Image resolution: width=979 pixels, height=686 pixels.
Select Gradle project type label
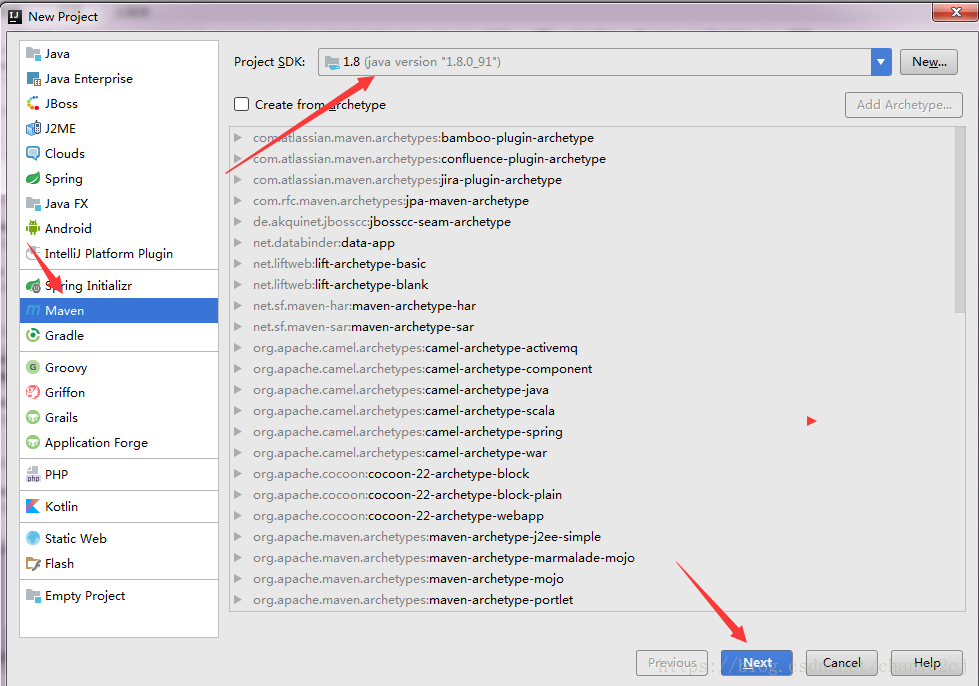coord(64,336)
